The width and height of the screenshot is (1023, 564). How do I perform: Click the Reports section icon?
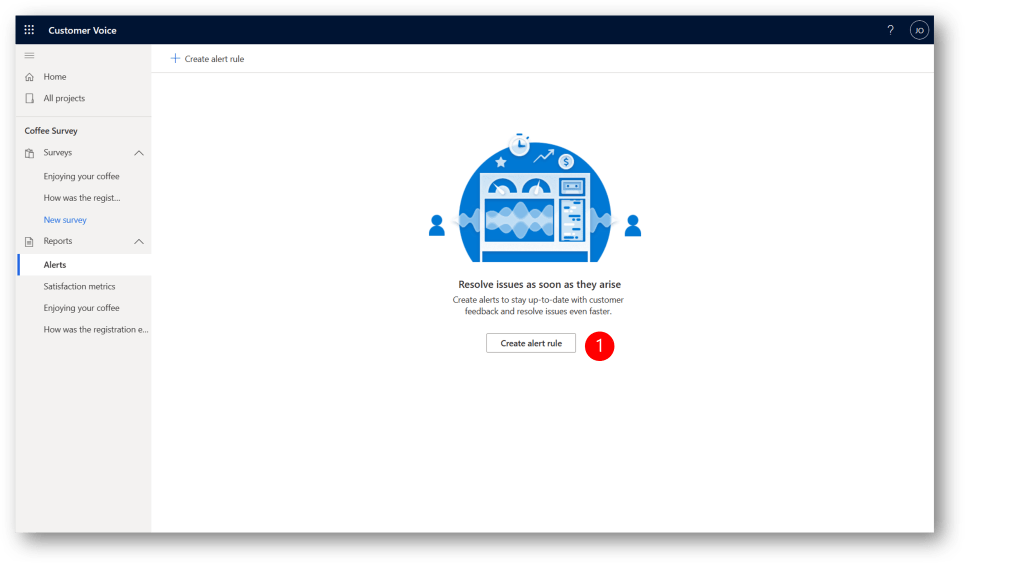29,242
